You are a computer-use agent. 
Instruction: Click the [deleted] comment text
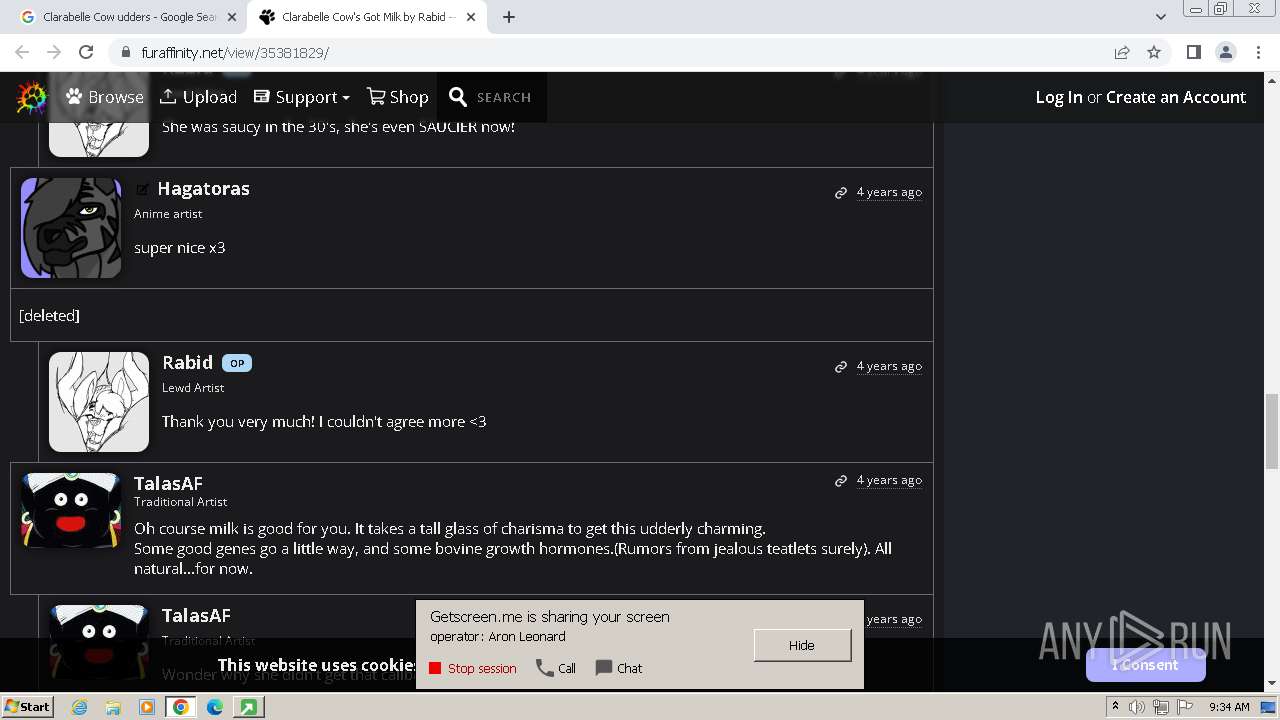(49, 315)
